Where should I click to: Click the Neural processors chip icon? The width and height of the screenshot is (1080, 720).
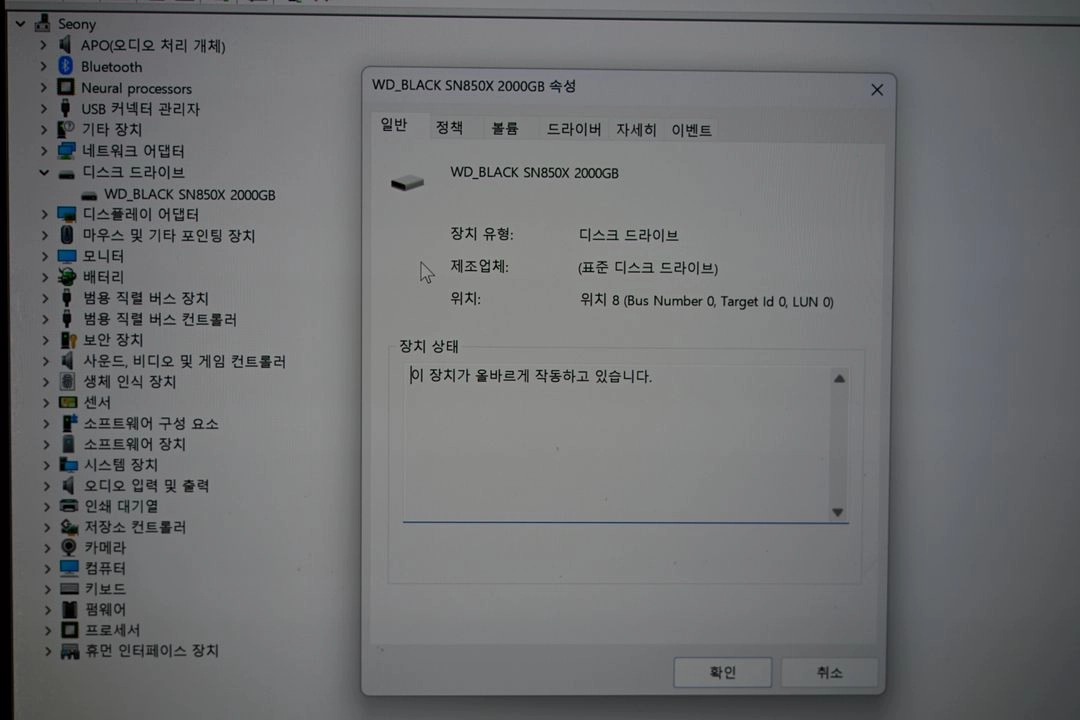coord(65,88)
